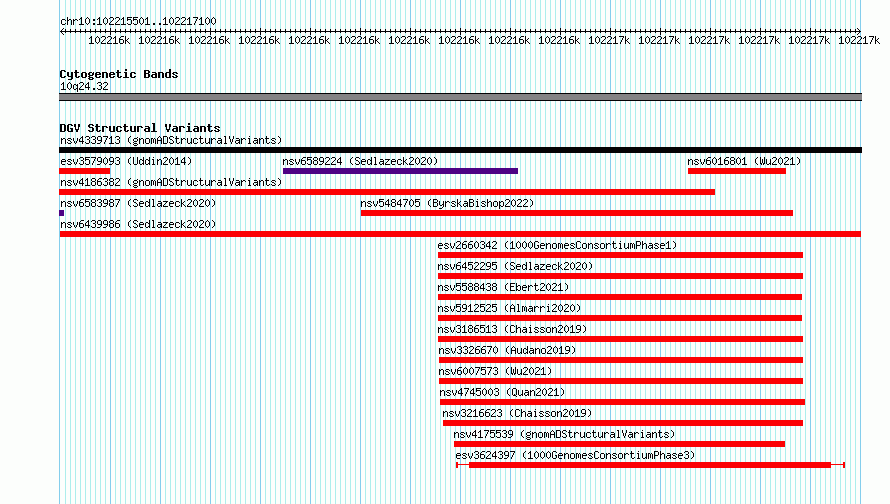The width and height of the screenshot is (890, 504).
Task: Click the red nsv3326670 variant bar
Action: click(x=621, y=360)
